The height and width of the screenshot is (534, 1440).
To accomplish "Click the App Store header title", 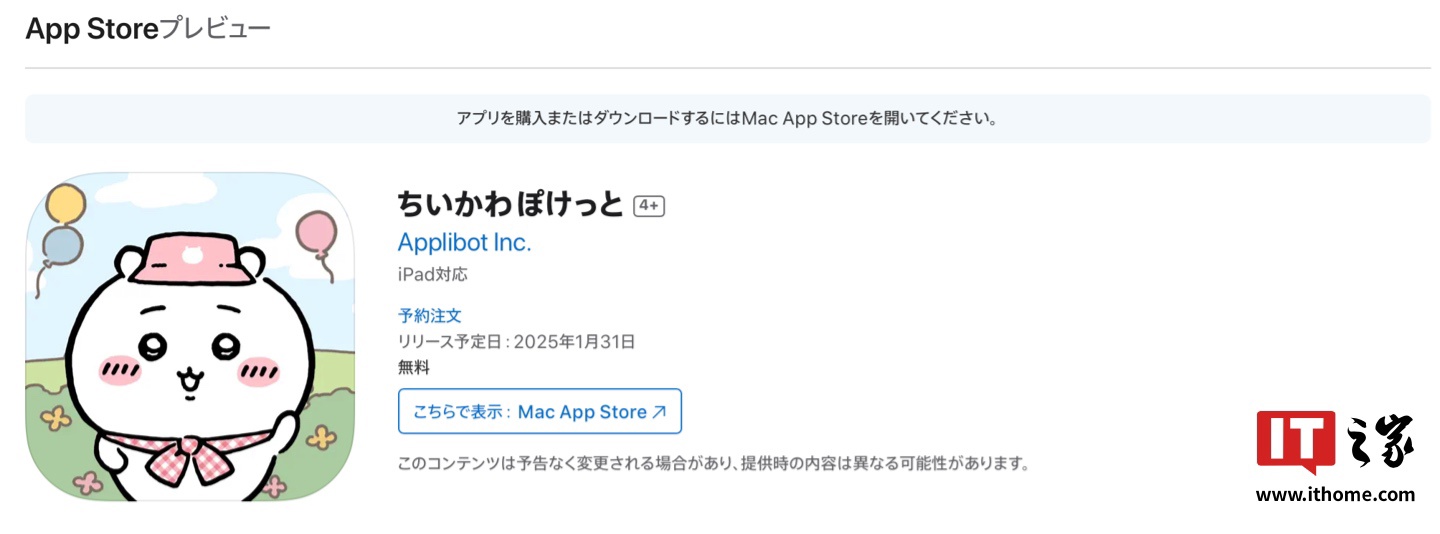I will tap(92, 30).
